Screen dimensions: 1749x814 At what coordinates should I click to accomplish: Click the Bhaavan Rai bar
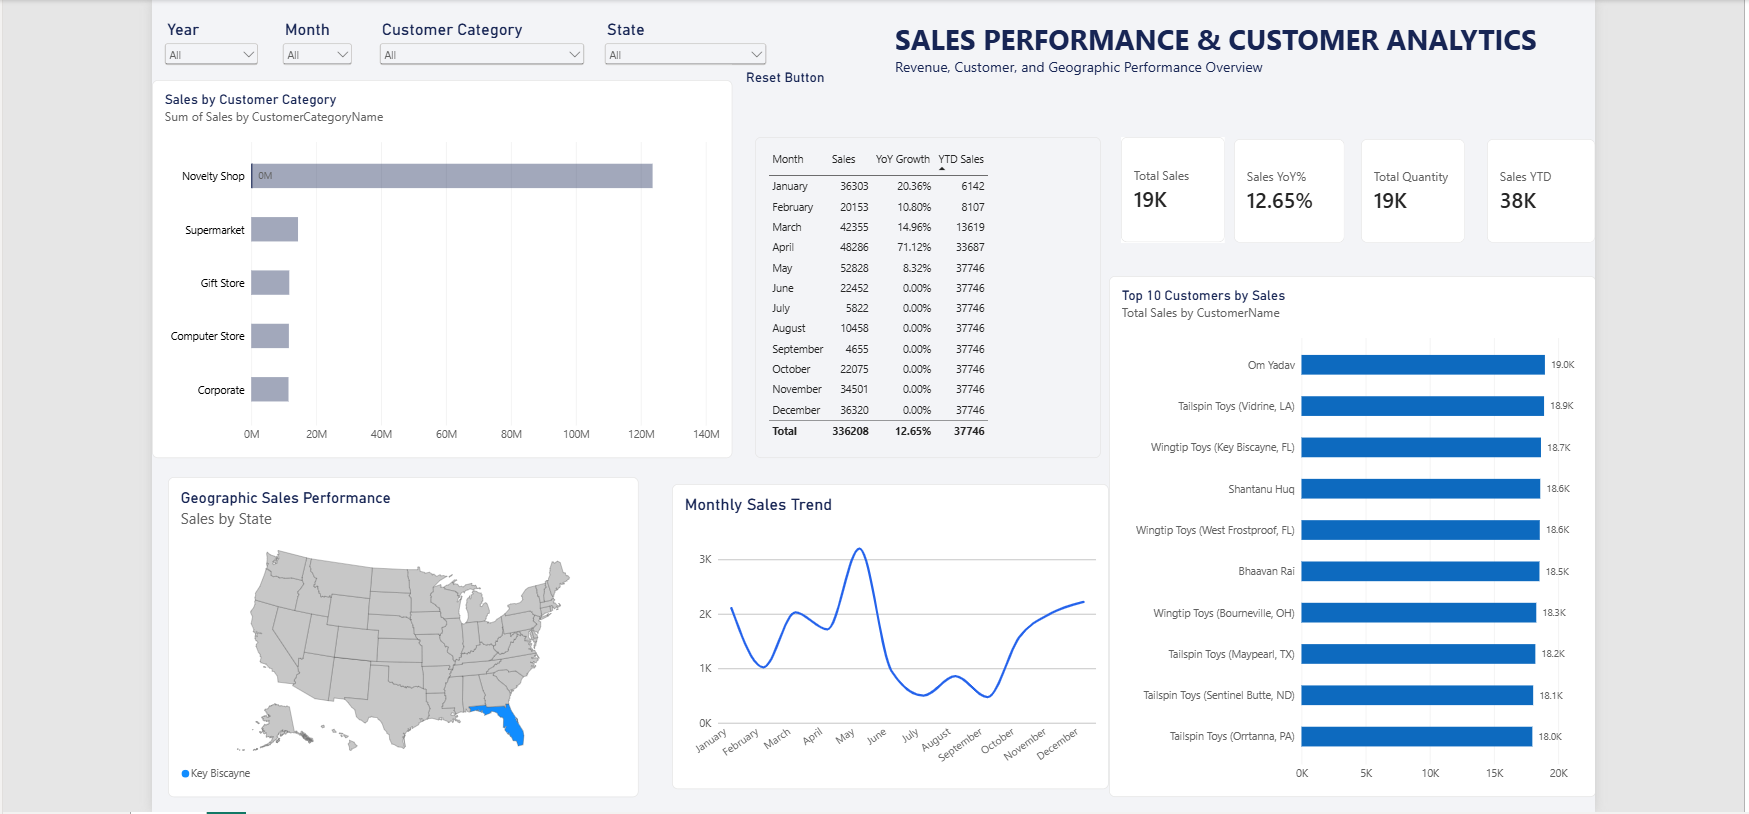pos(1420,571)
